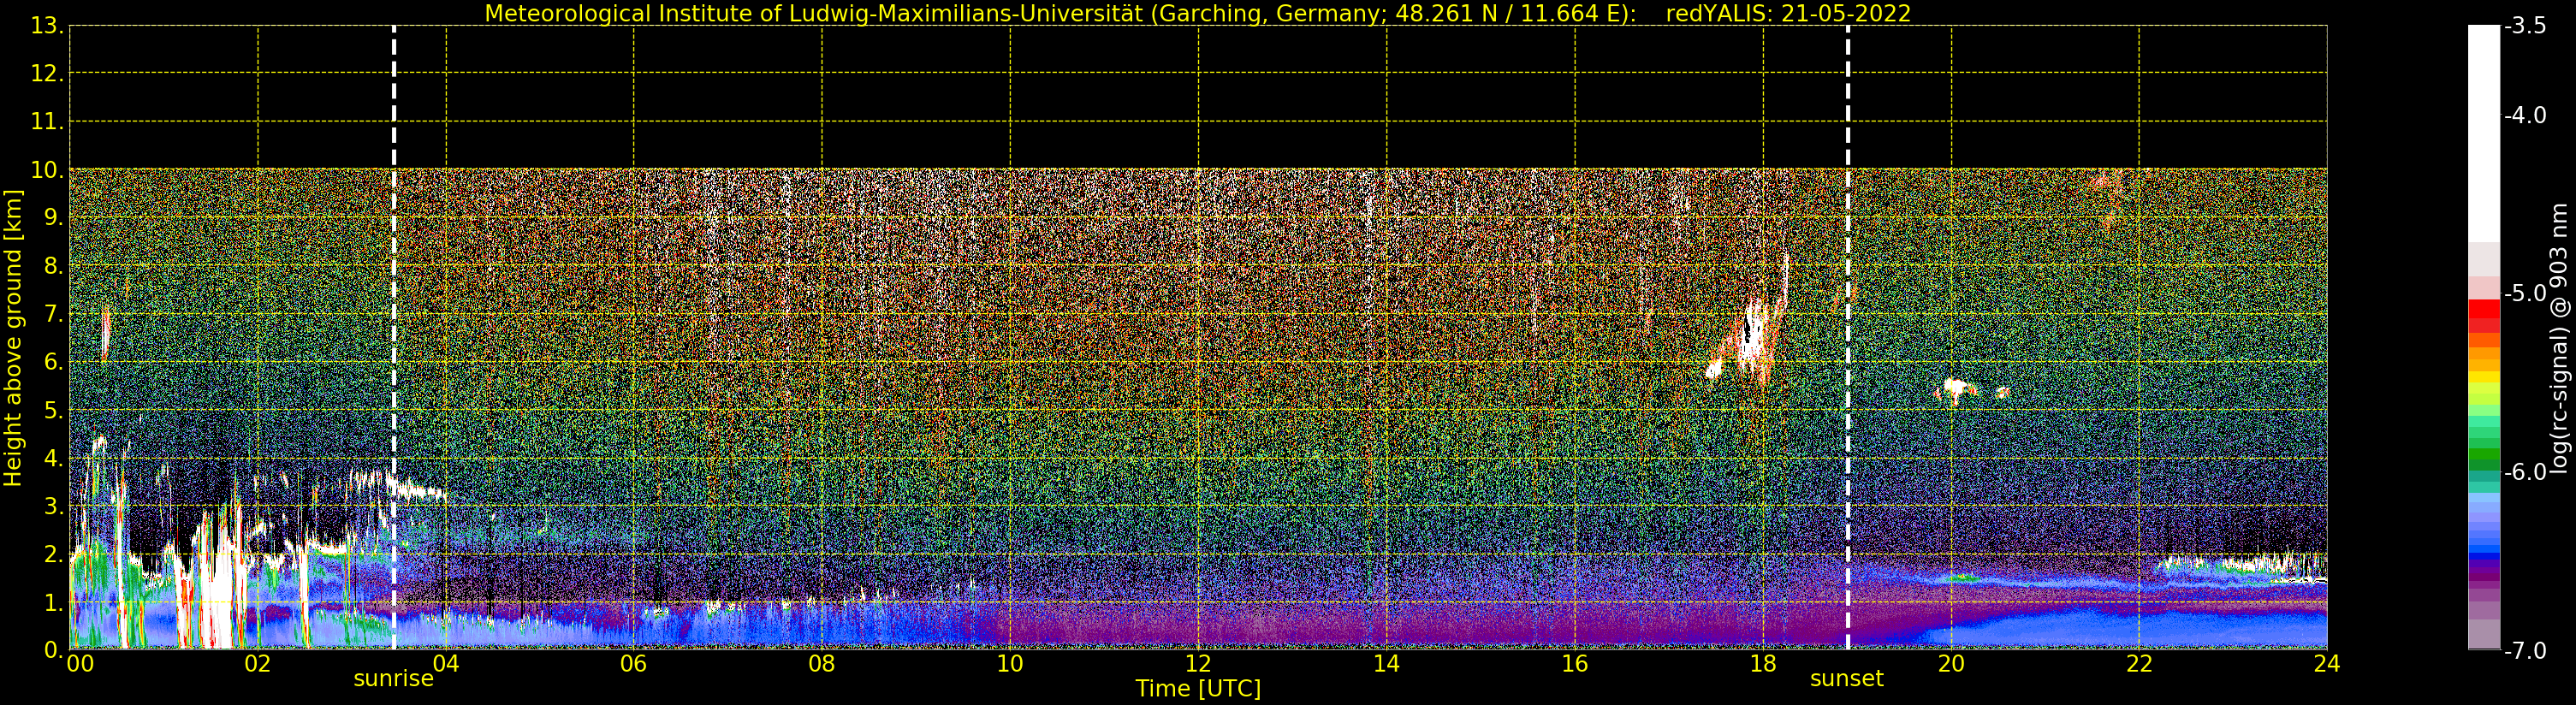Click the '18' time axis tick label
The image size is (2576, 705).
[1763, 664]
